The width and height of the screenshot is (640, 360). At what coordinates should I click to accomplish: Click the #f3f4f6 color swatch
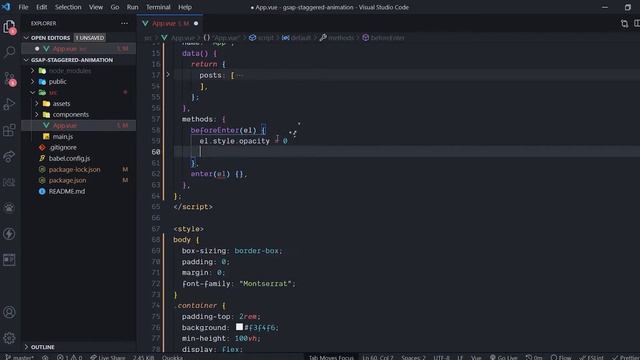[239, 327]
